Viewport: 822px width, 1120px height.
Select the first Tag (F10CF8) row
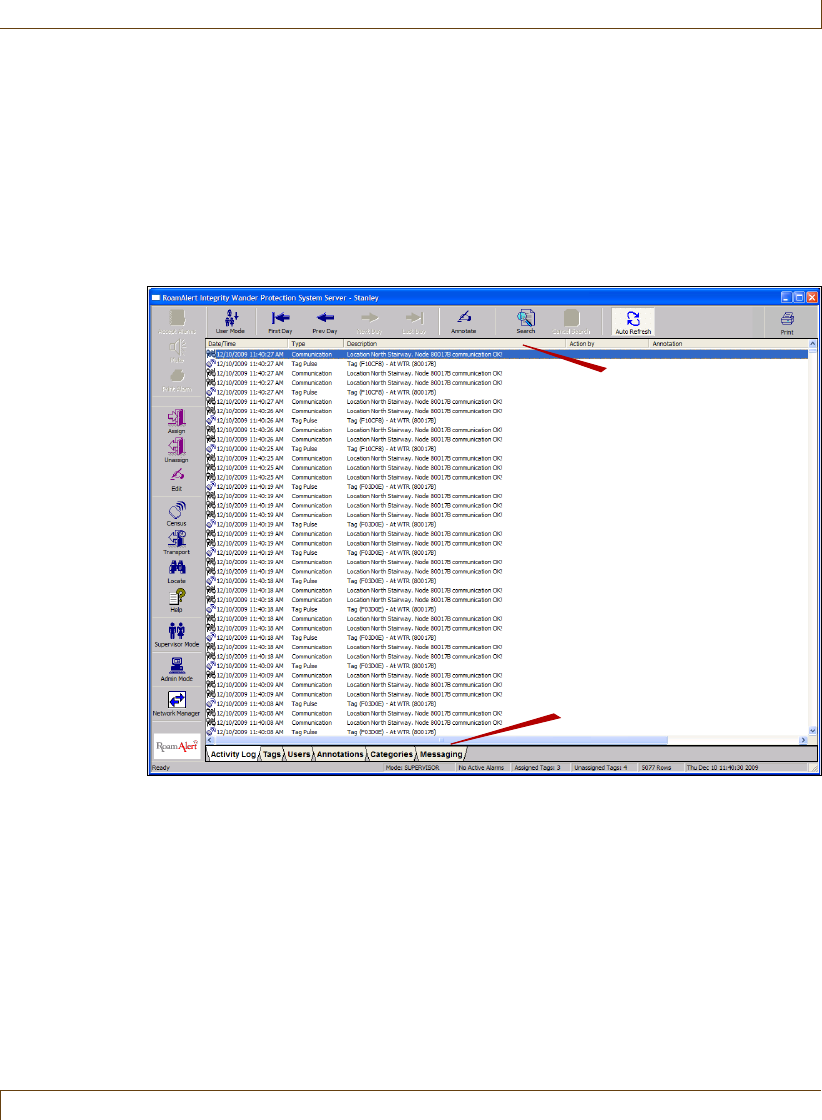506,364
